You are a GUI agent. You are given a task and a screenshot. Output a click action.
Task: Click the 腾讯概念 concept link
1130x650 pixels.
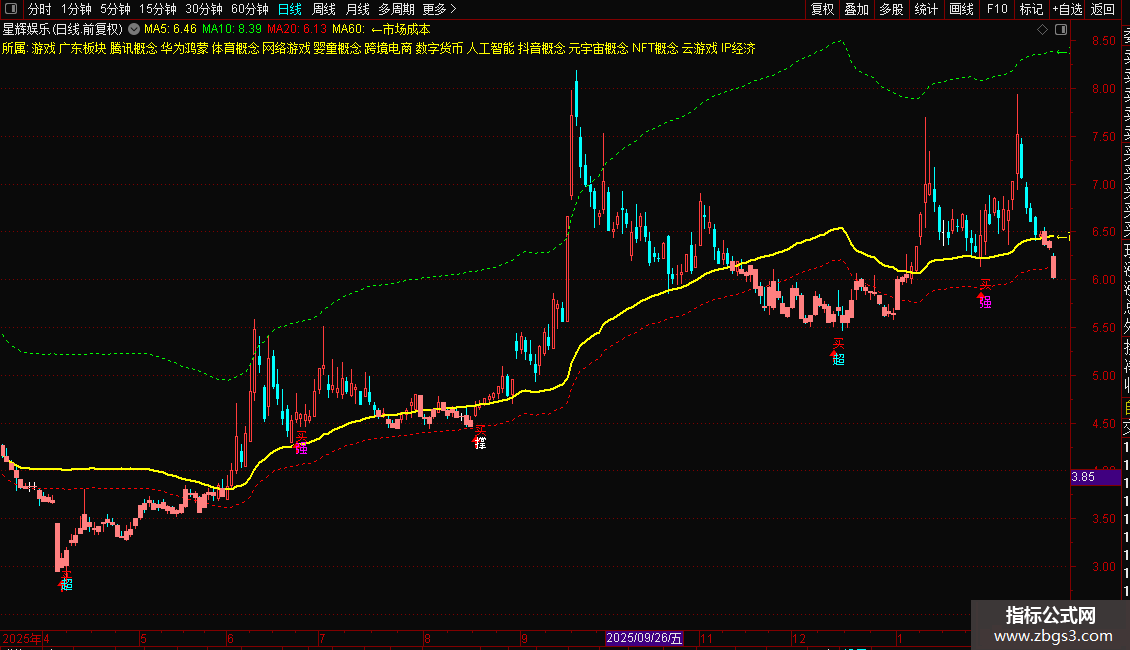coord(133,48)
